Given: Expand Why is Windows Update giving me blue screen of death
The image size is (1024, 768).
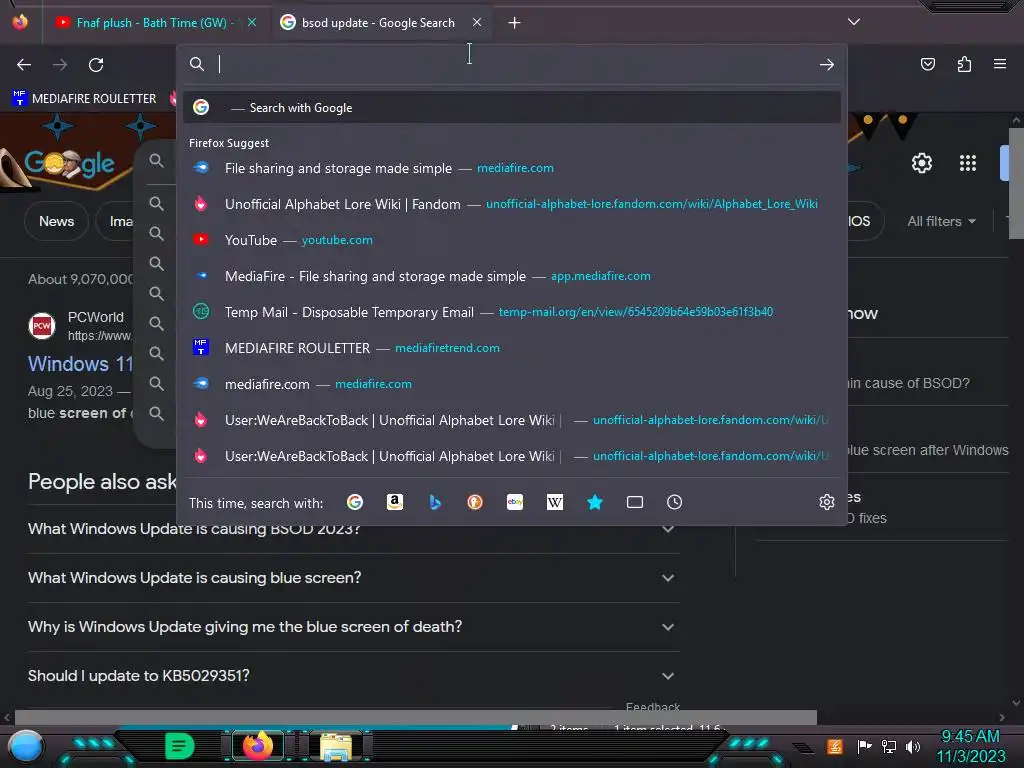Looking at the screenshot, I should coord(353,627).
